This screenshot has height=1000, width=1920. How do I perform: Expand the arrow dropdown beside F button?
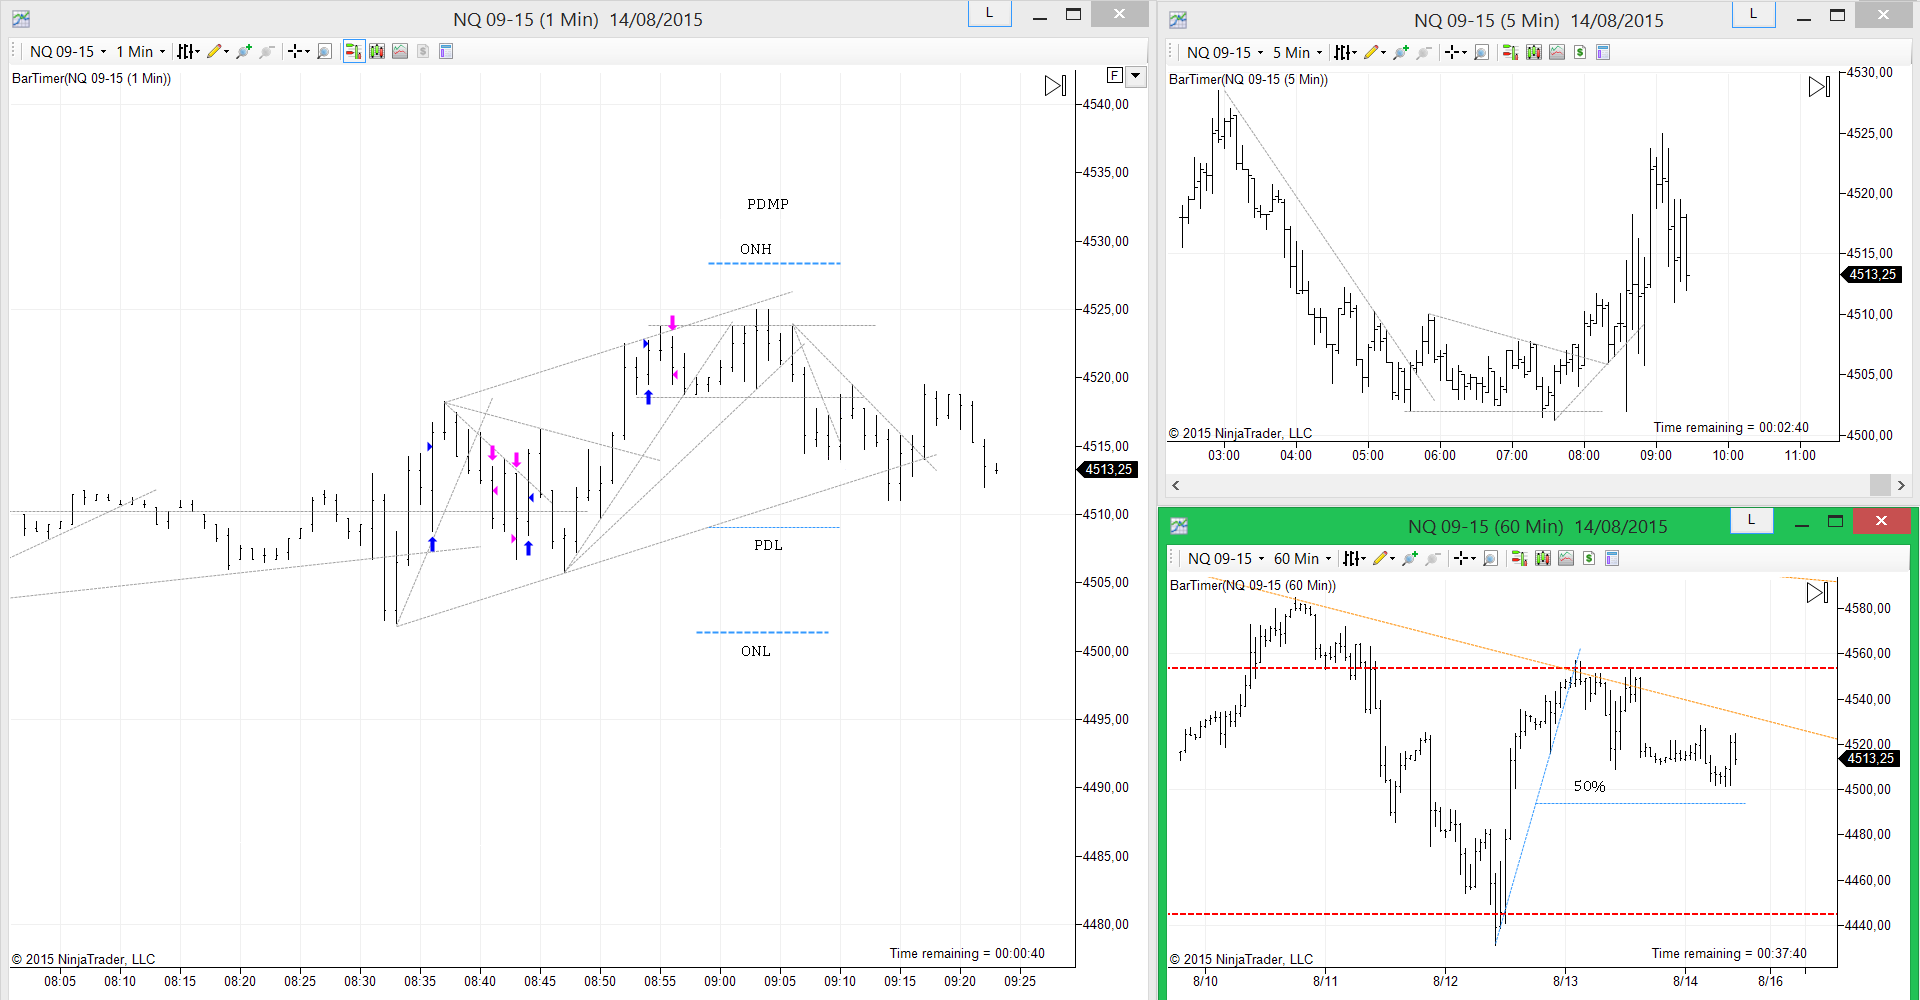click(1136, 76)
